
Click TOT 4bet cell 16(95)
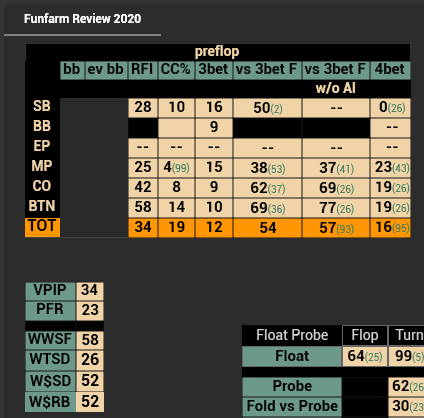[x=390, y=228]
